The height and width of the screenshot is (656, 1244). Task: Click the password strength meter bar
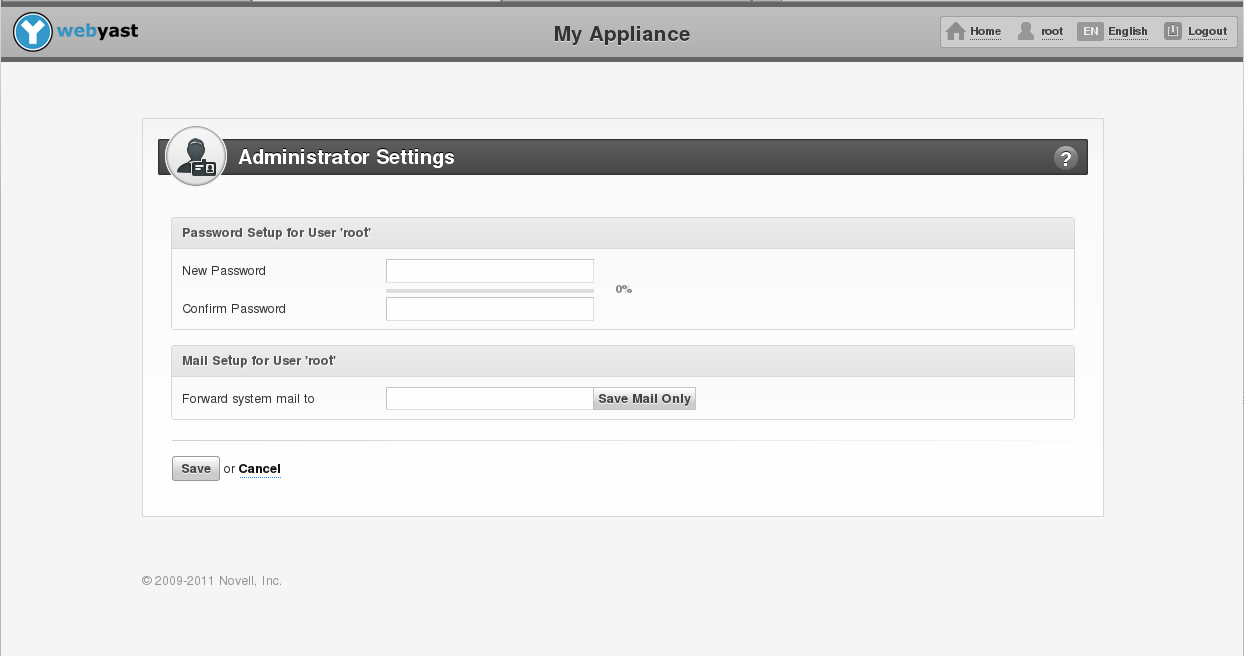[489, 291]
